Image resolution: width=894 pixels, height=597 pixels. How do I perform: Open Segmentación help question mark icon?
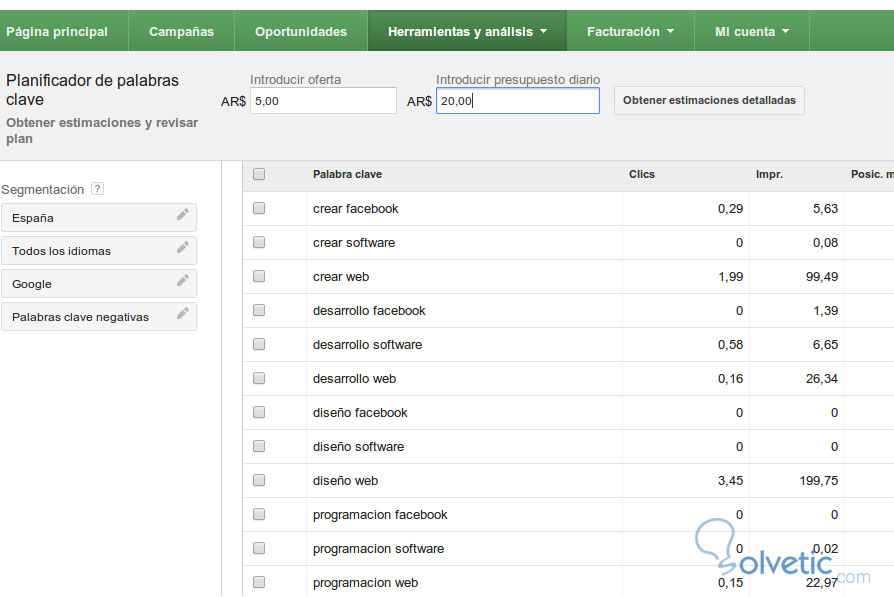97,189
